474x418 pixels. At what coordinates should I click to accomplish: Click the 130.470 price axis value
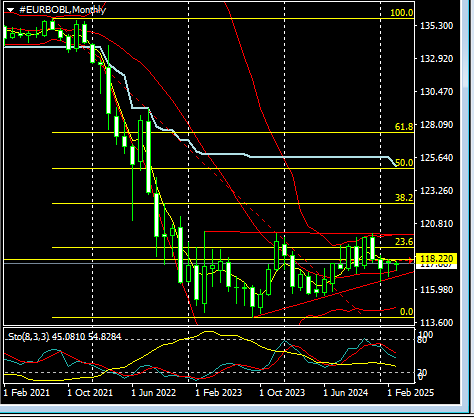coord(437,91)
